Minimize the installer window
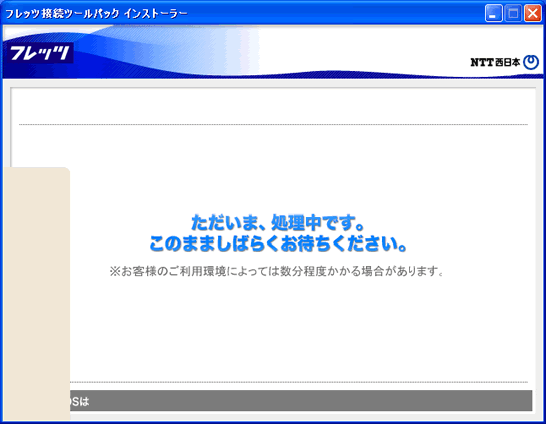546x424 pixels. [493, 14]
